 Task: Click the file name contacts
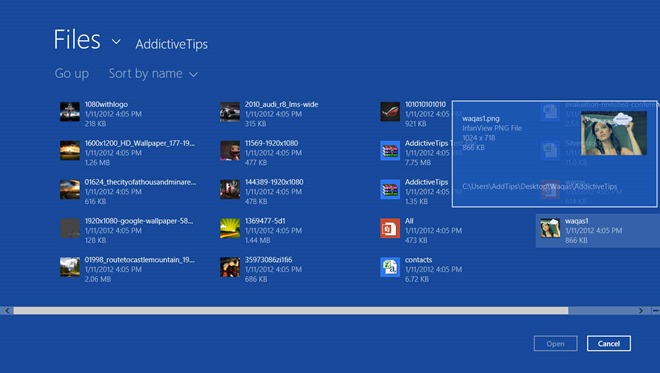418,260
